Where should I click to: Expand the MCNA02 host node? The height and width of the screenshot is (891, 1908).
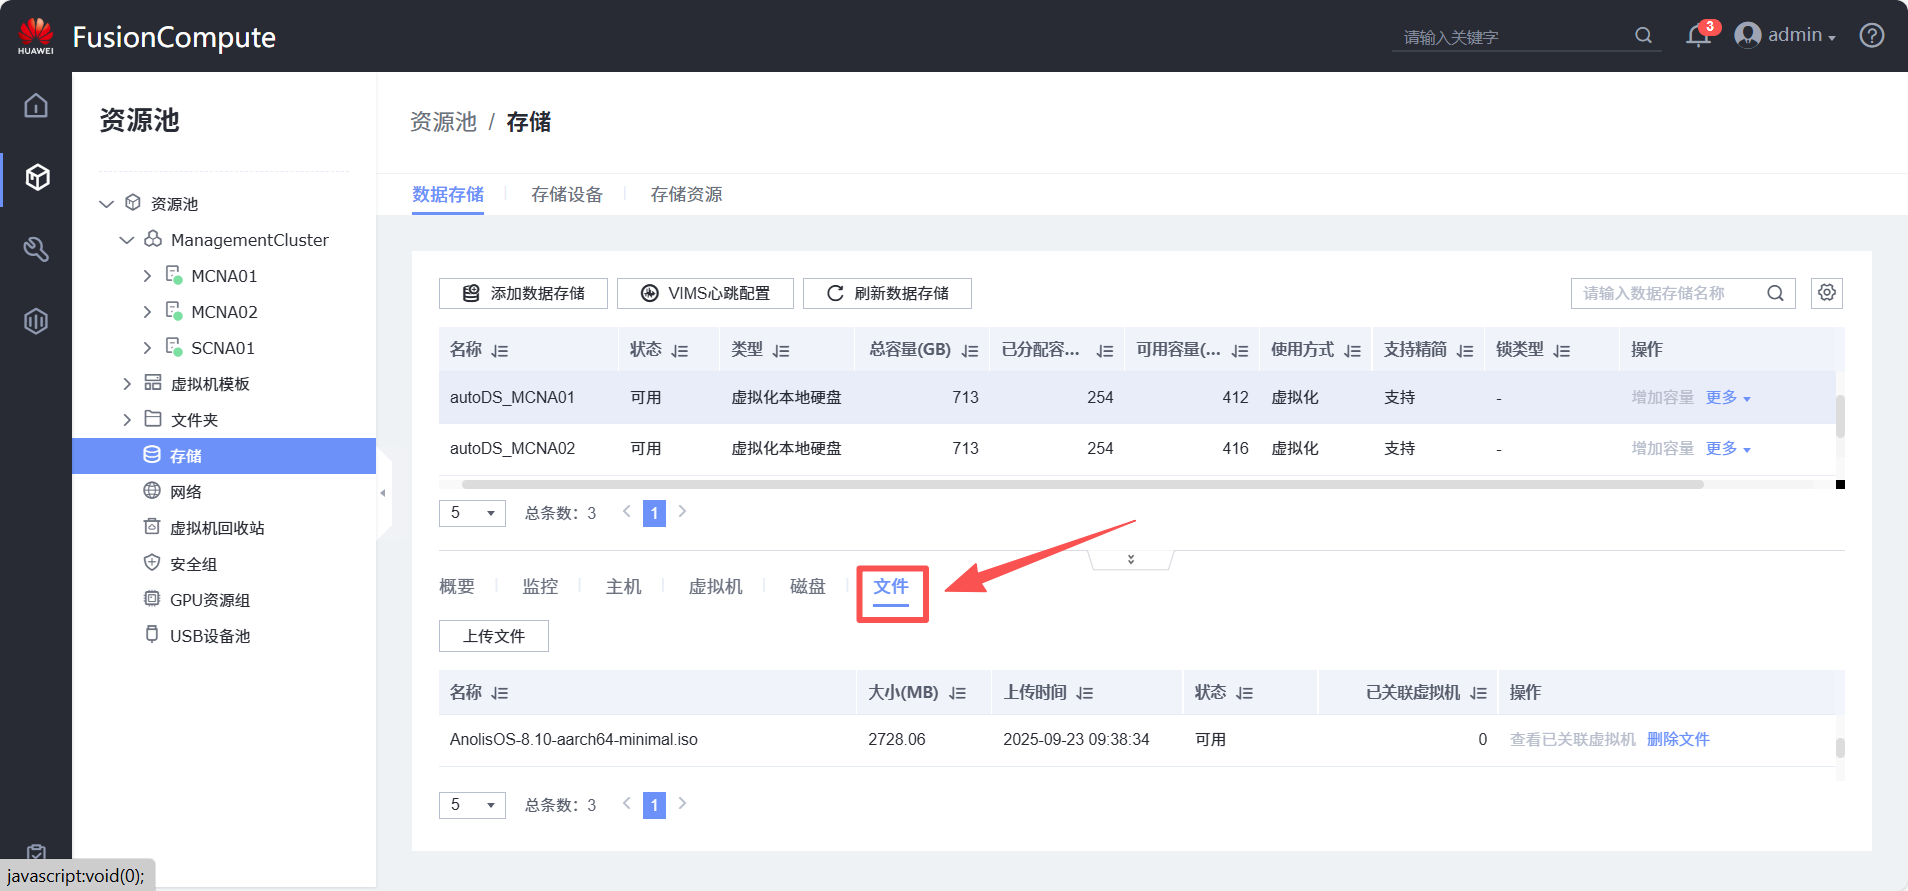pos(147,312)
